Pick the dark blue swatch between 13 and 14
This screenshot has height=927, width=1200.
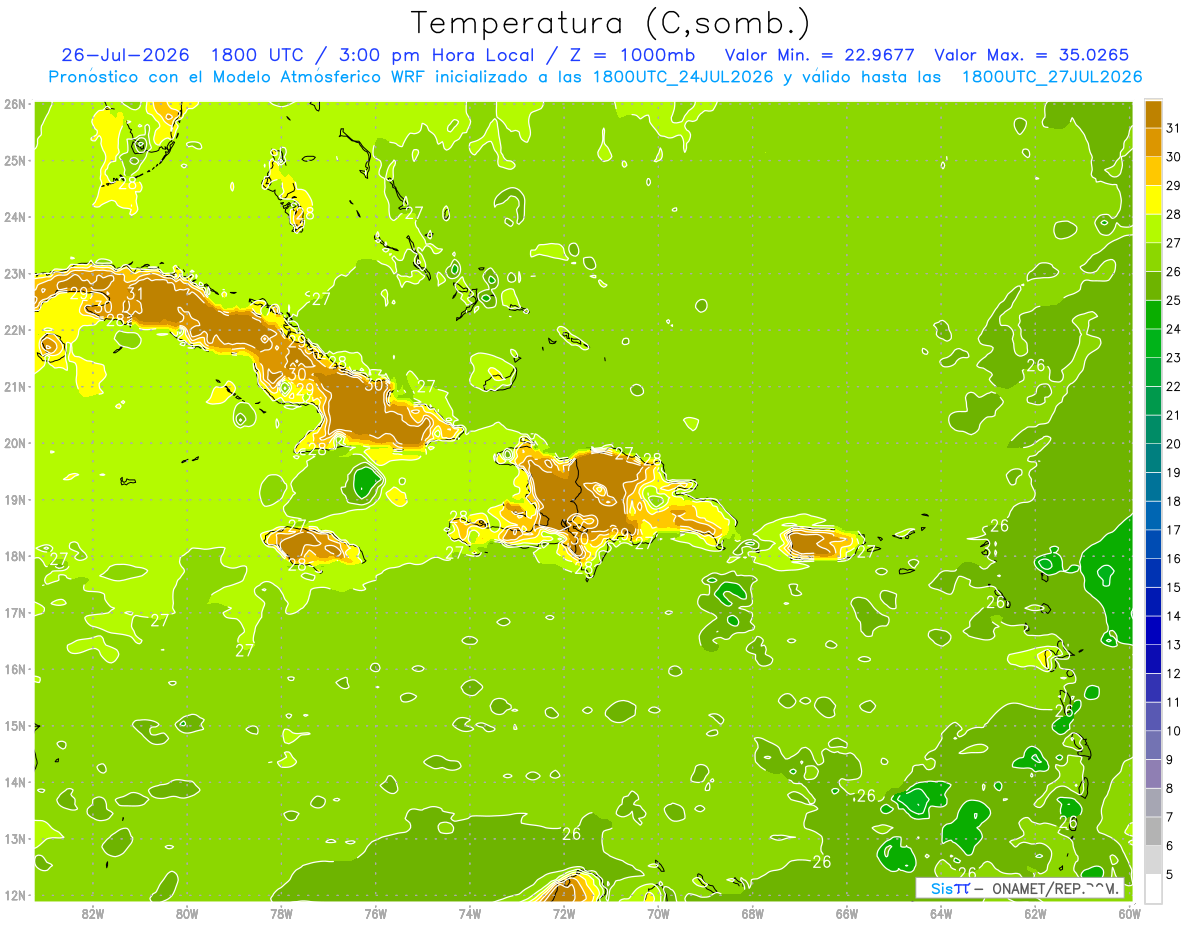click(x=1153, y=630)
